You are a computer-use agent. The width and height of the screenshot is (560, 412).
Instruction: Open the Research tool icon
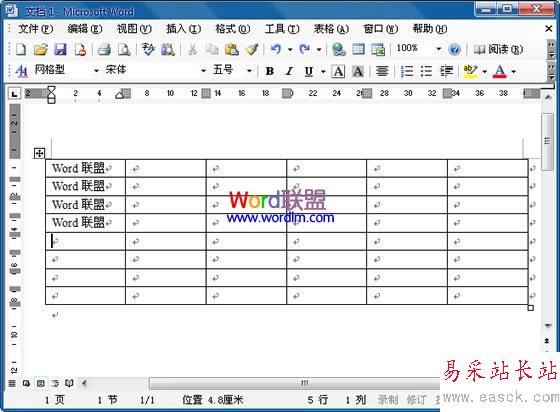click(x=168, y=49)
